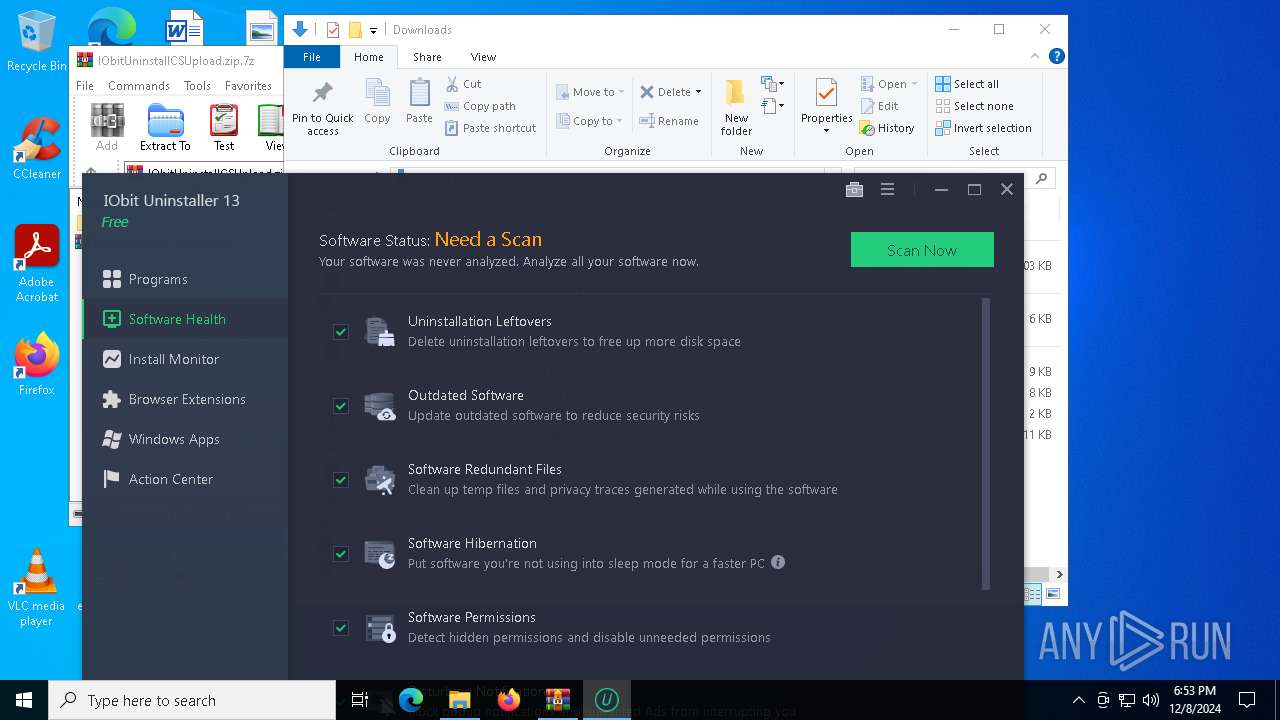Switch to View tab in Explorer
This screenshot has width=1280, height=720.
[483, 57]
